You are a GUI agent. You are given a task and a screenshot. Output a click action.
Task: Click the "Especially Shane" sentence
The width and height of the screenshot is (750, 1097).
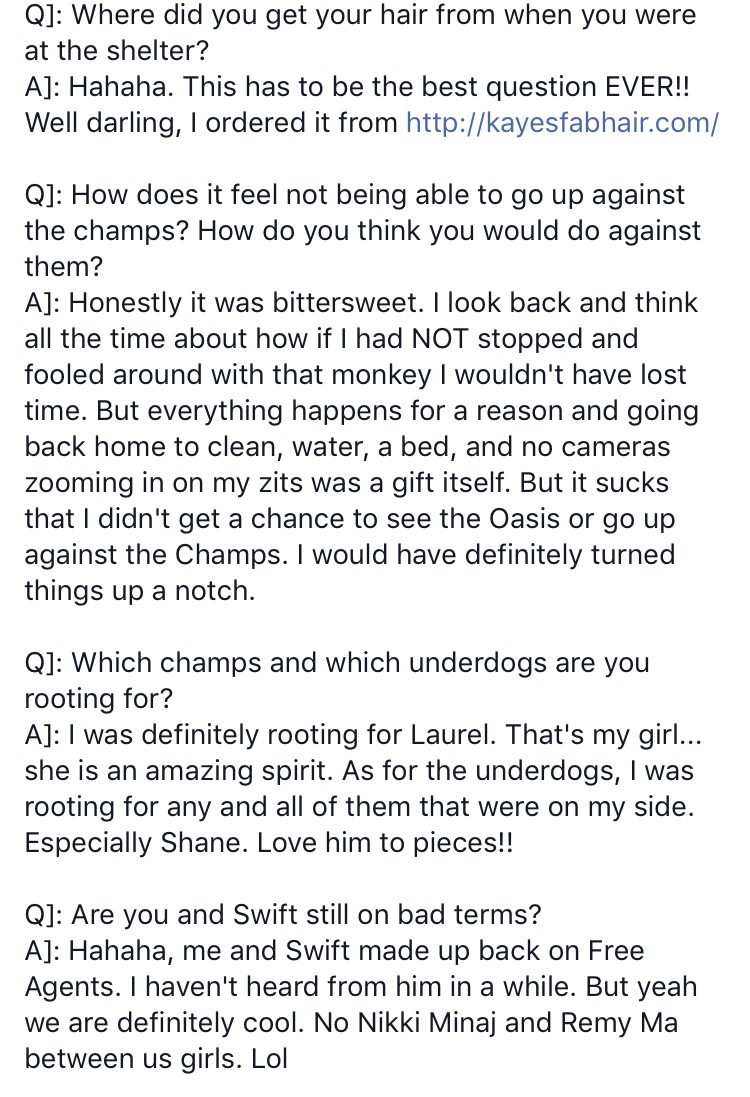tap(269, 843)
